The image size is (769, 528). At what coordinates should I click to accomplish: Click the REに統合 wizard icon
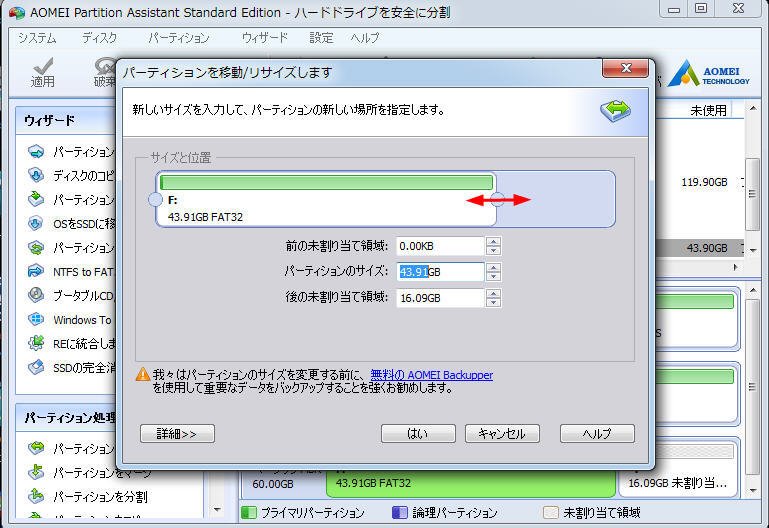coord(36,343)
